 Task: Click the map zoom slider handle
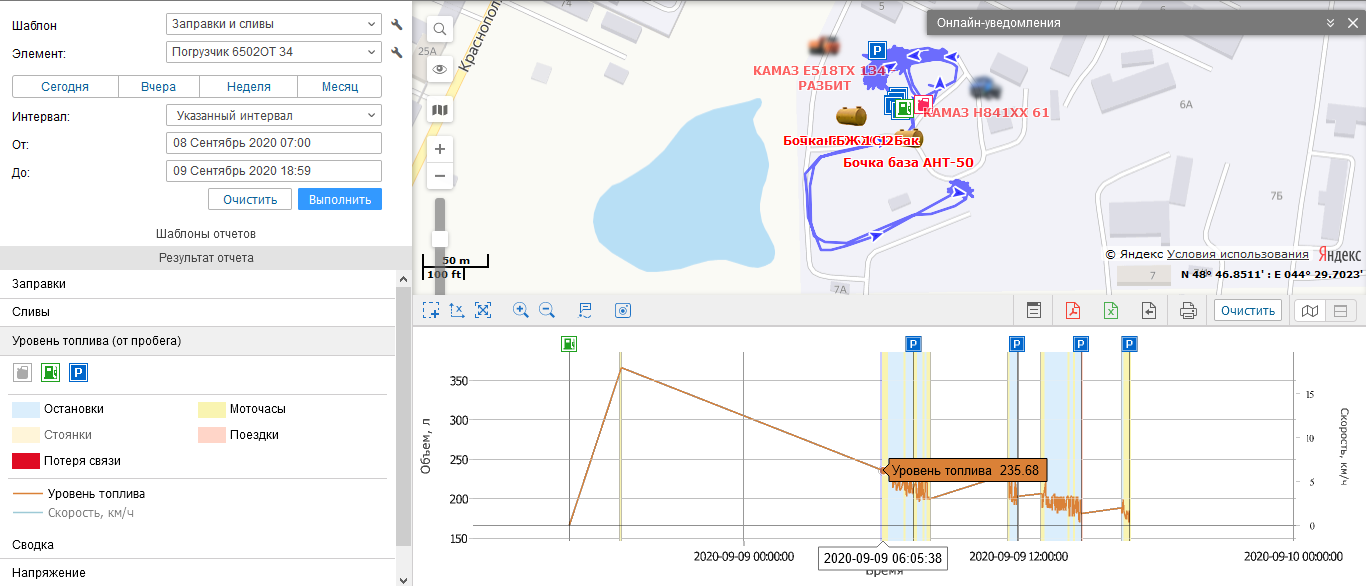point(439,238)
